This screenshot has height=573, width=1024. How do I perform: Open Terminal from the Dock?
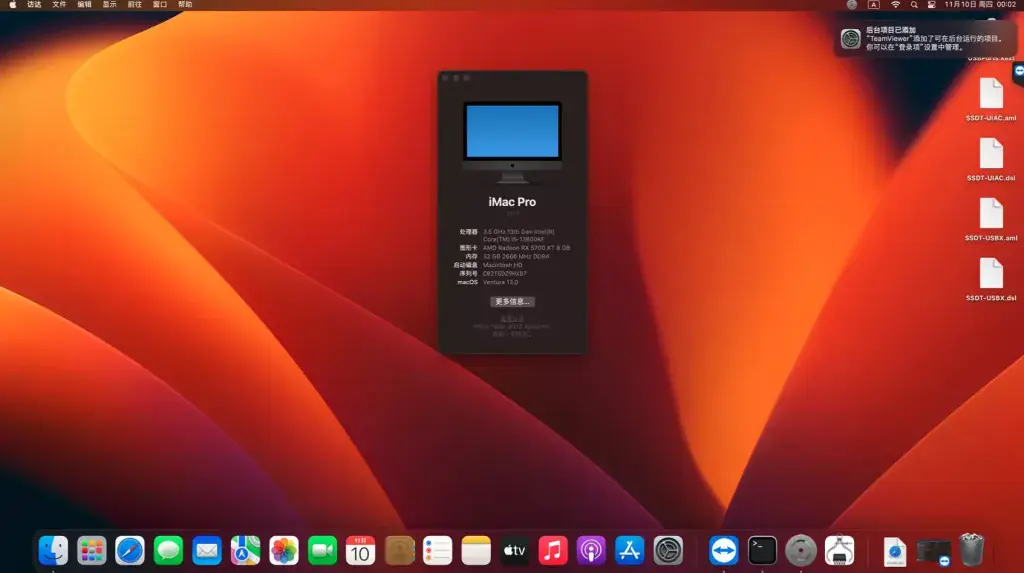point(762,551)
